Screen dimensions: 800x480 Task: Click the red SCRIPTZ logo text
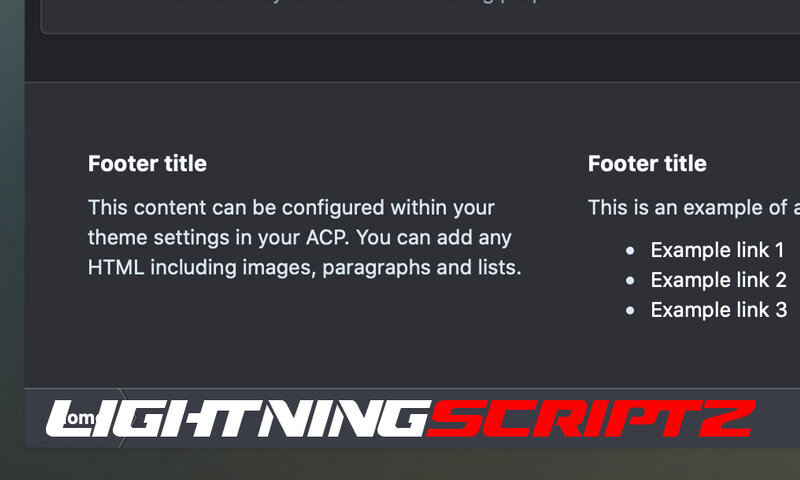click(590, 418)
